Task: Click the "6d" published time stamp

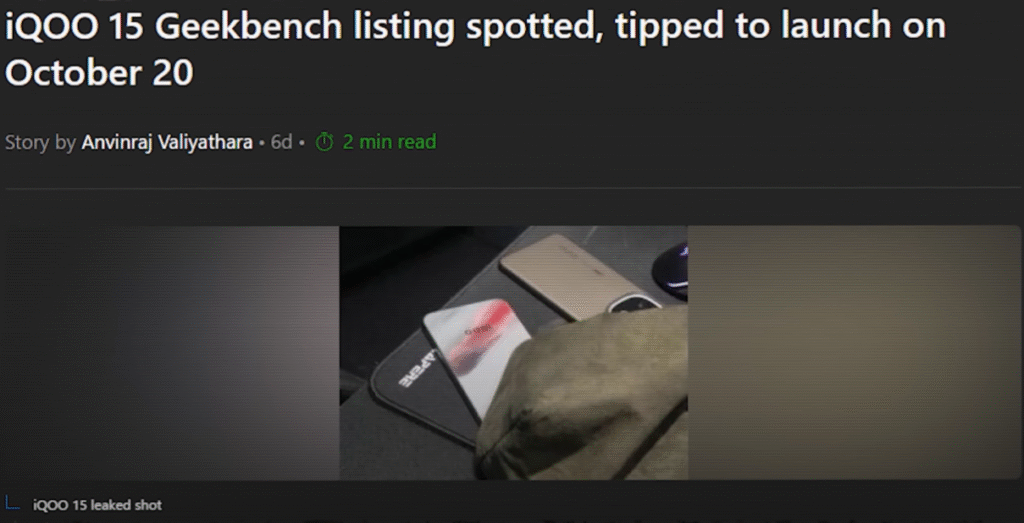Action: (281, 142)
